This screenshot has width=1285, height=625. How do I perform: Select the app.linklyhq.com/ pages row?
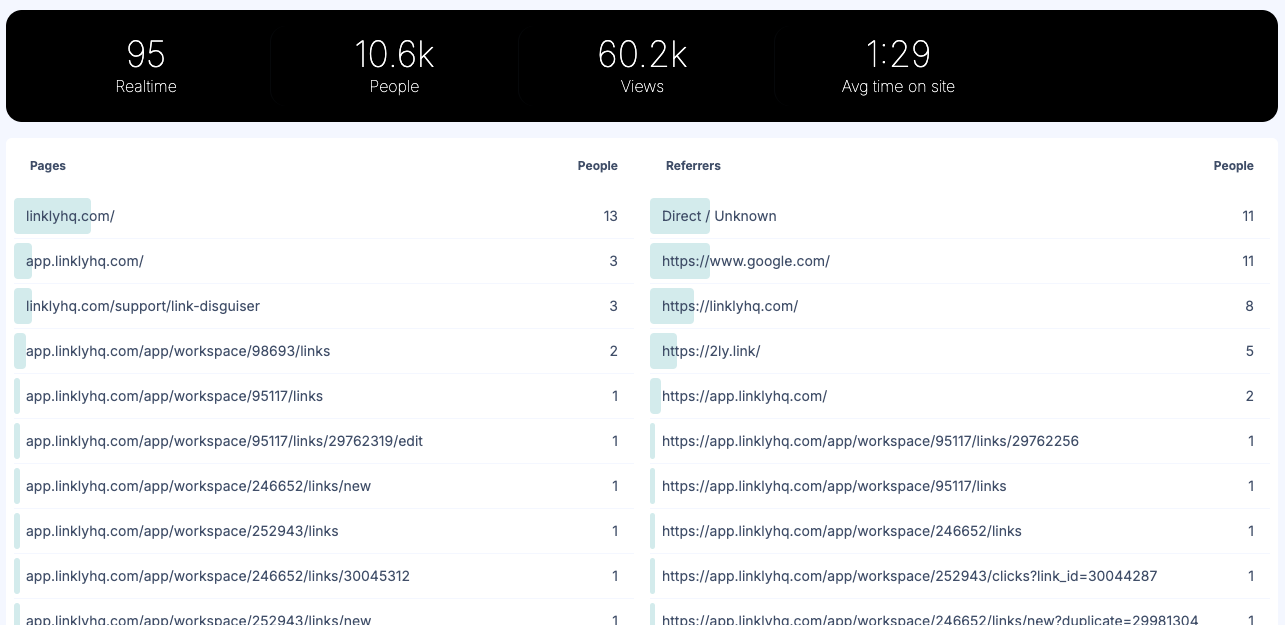coord(84,261)
